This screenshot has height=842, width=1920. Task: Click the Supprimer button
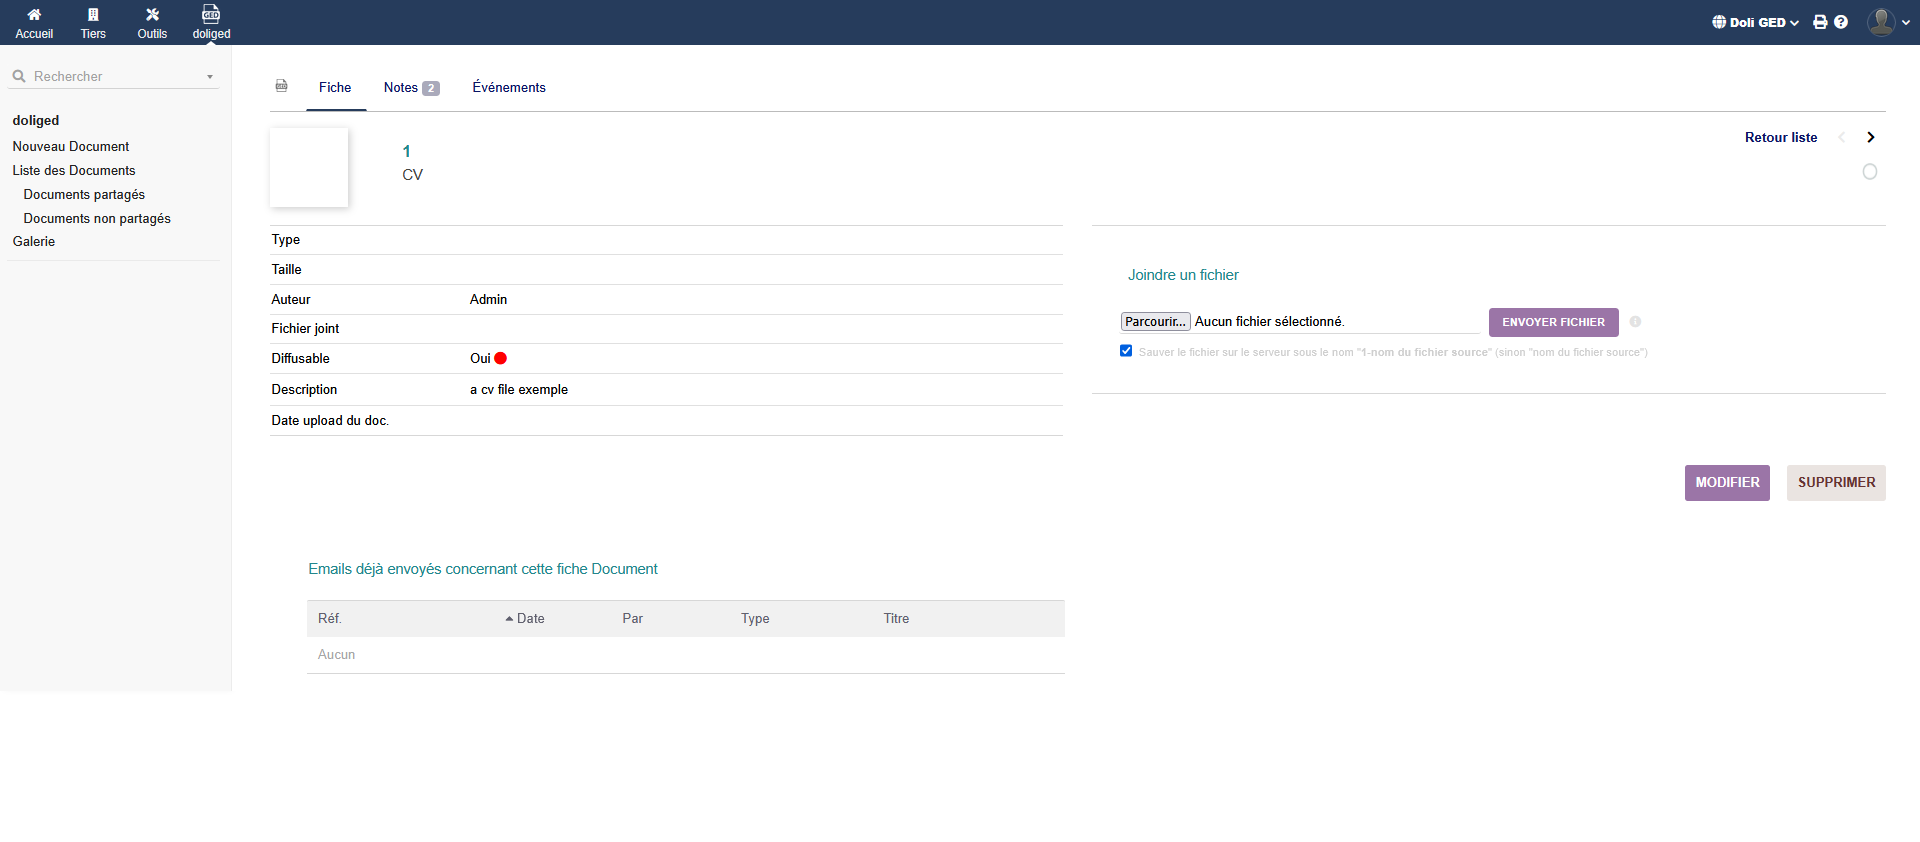click(x=1836, y=483)
